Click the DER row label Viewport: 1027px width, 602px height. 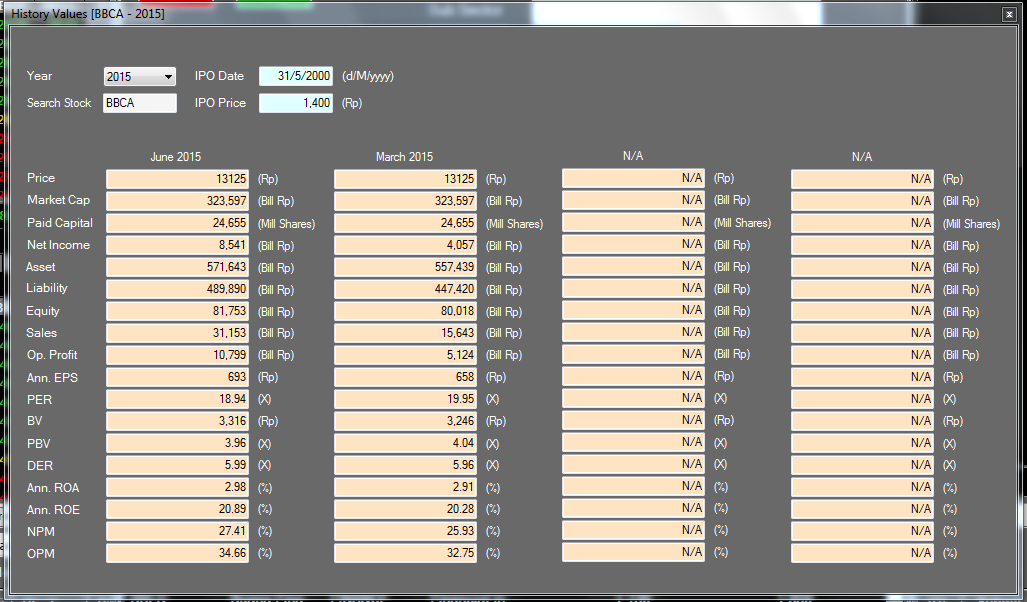coord(40,466)
